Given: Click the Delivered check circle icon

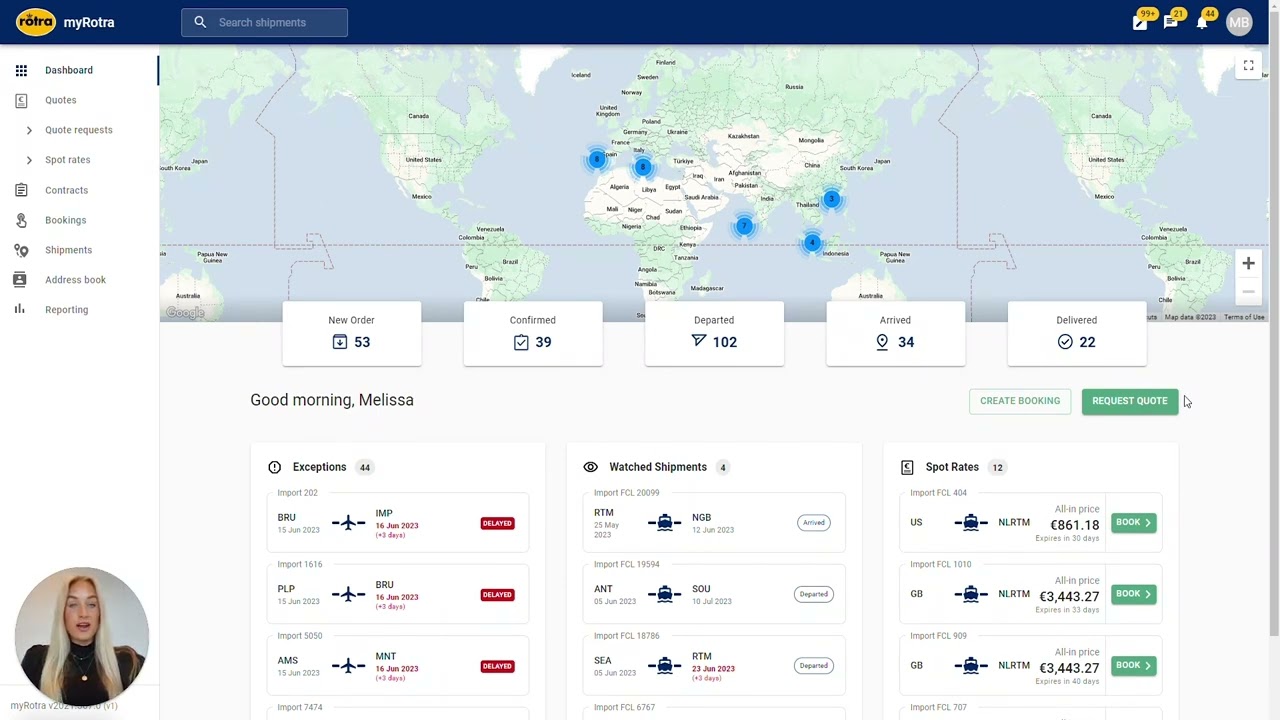Looking at the screenshot, I should [x=1065, y=342].
